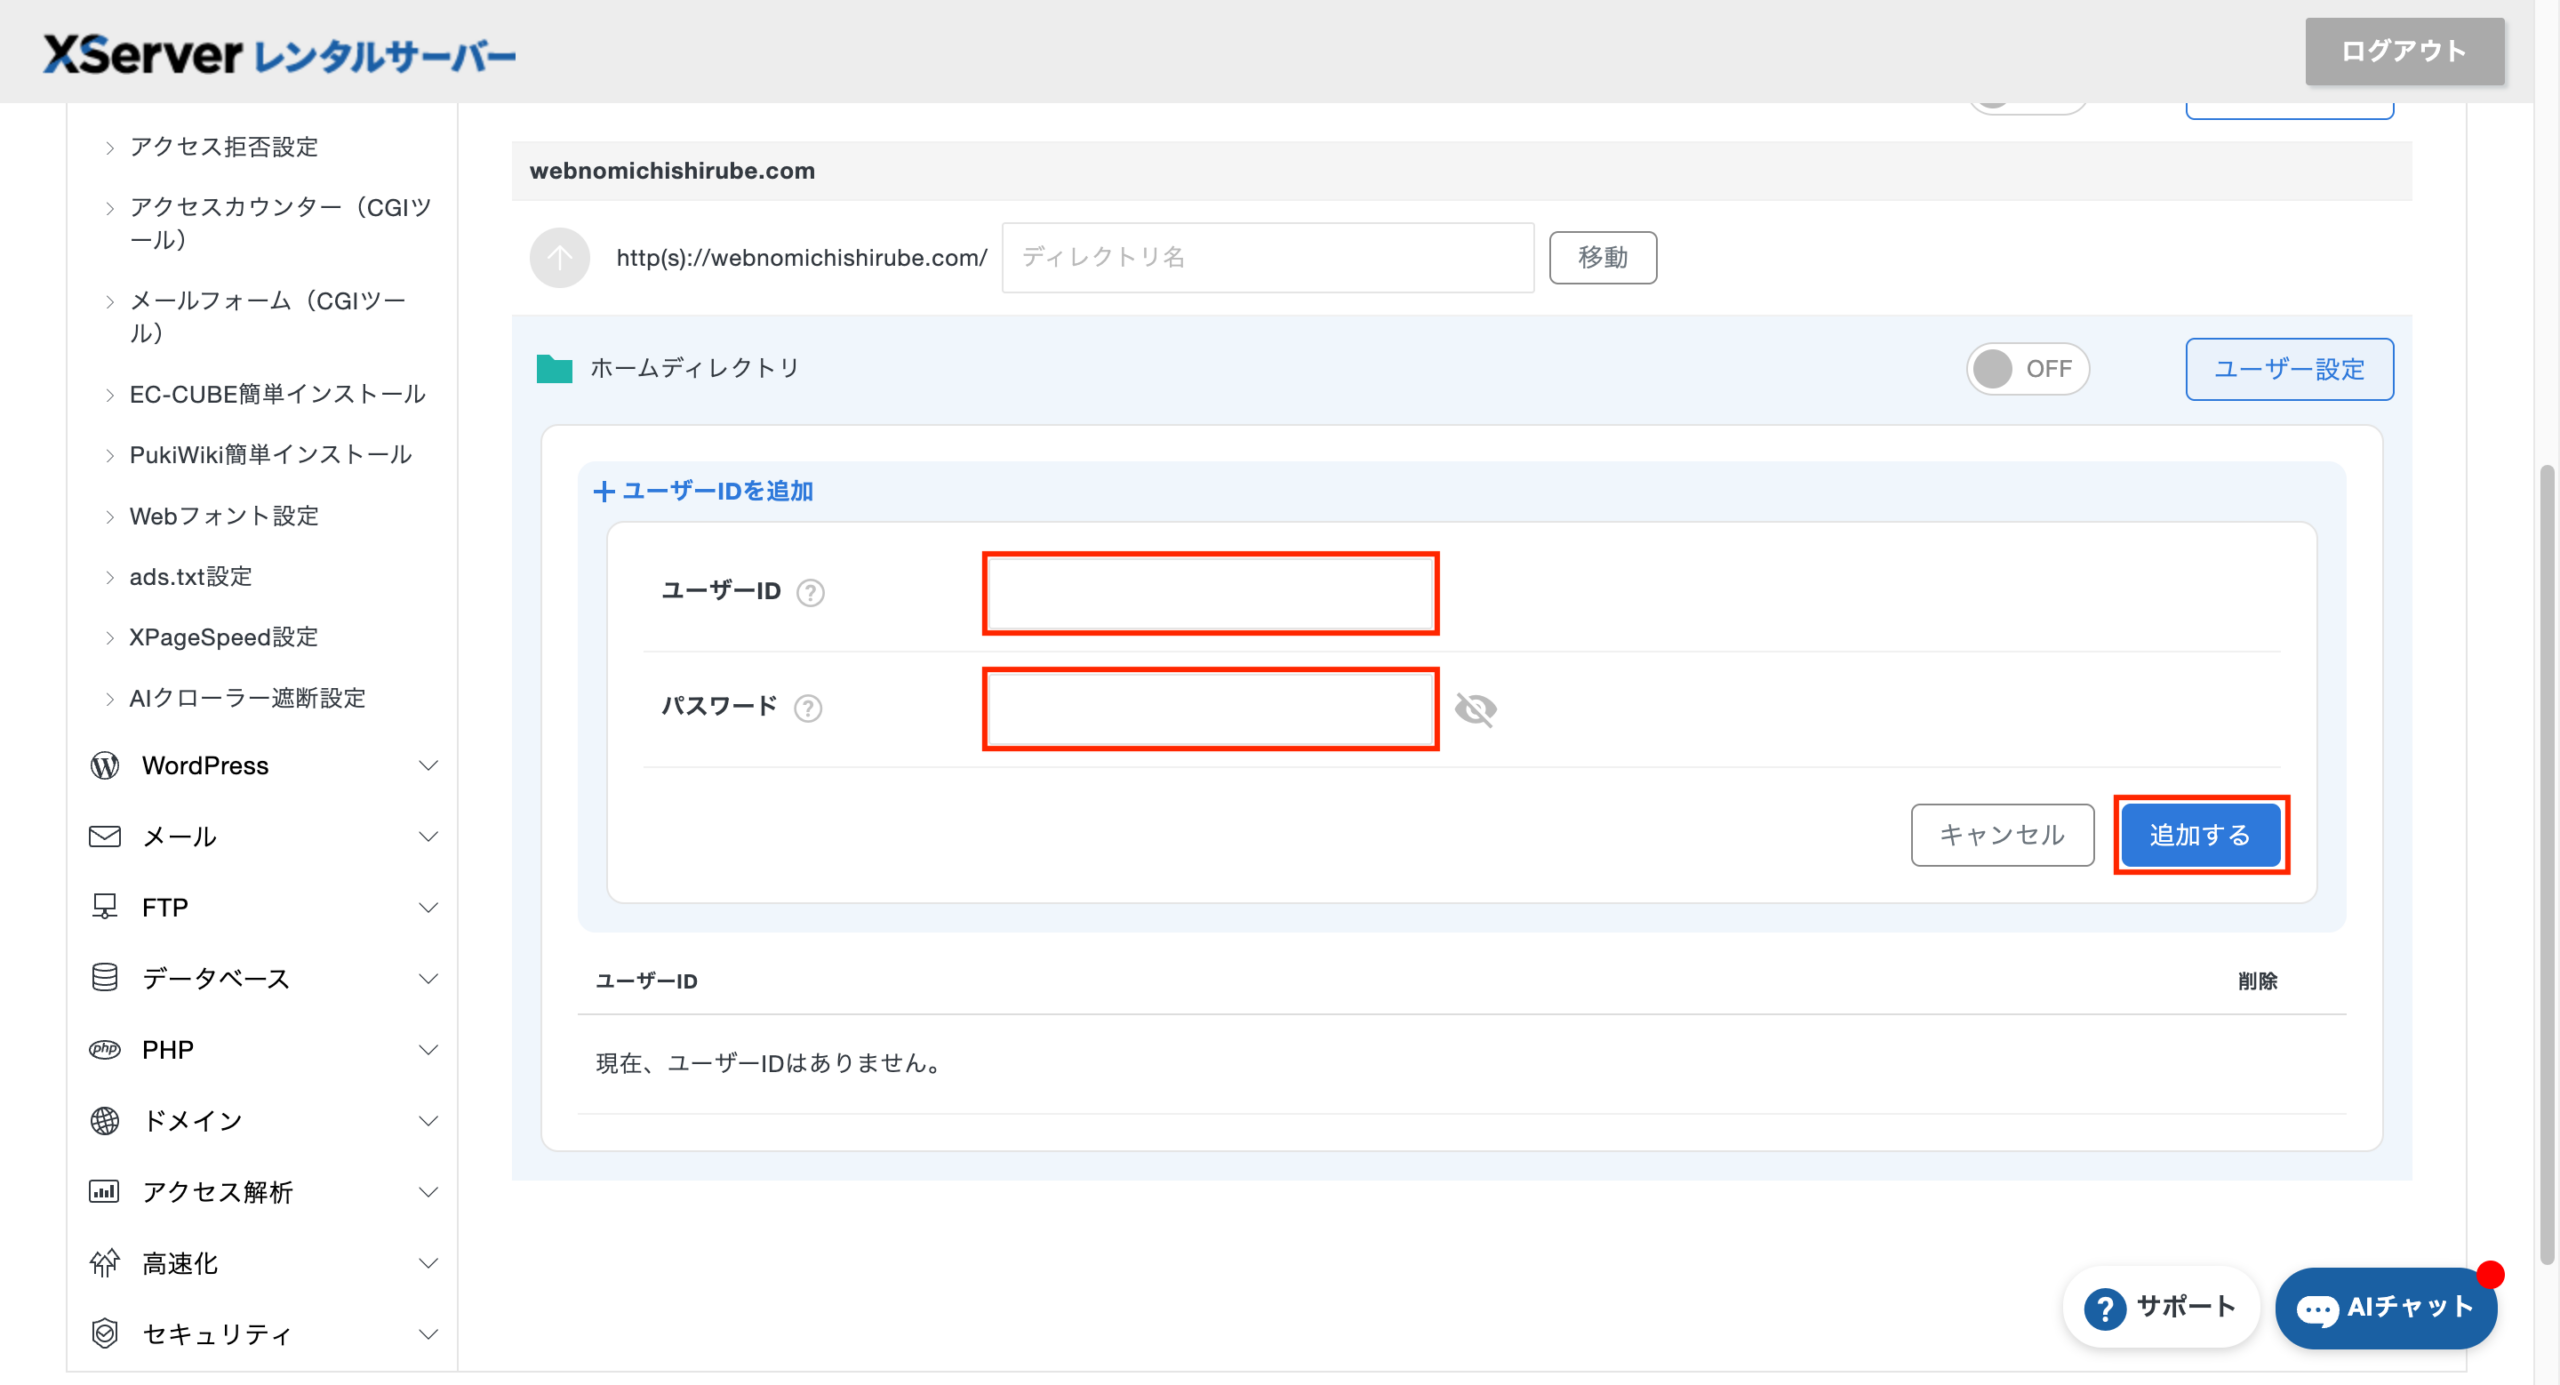Open AIクローラー遮断設定 menu item
This screenshot has width=2560, height=1385.
pyautogui.click(x=247, y=698)
